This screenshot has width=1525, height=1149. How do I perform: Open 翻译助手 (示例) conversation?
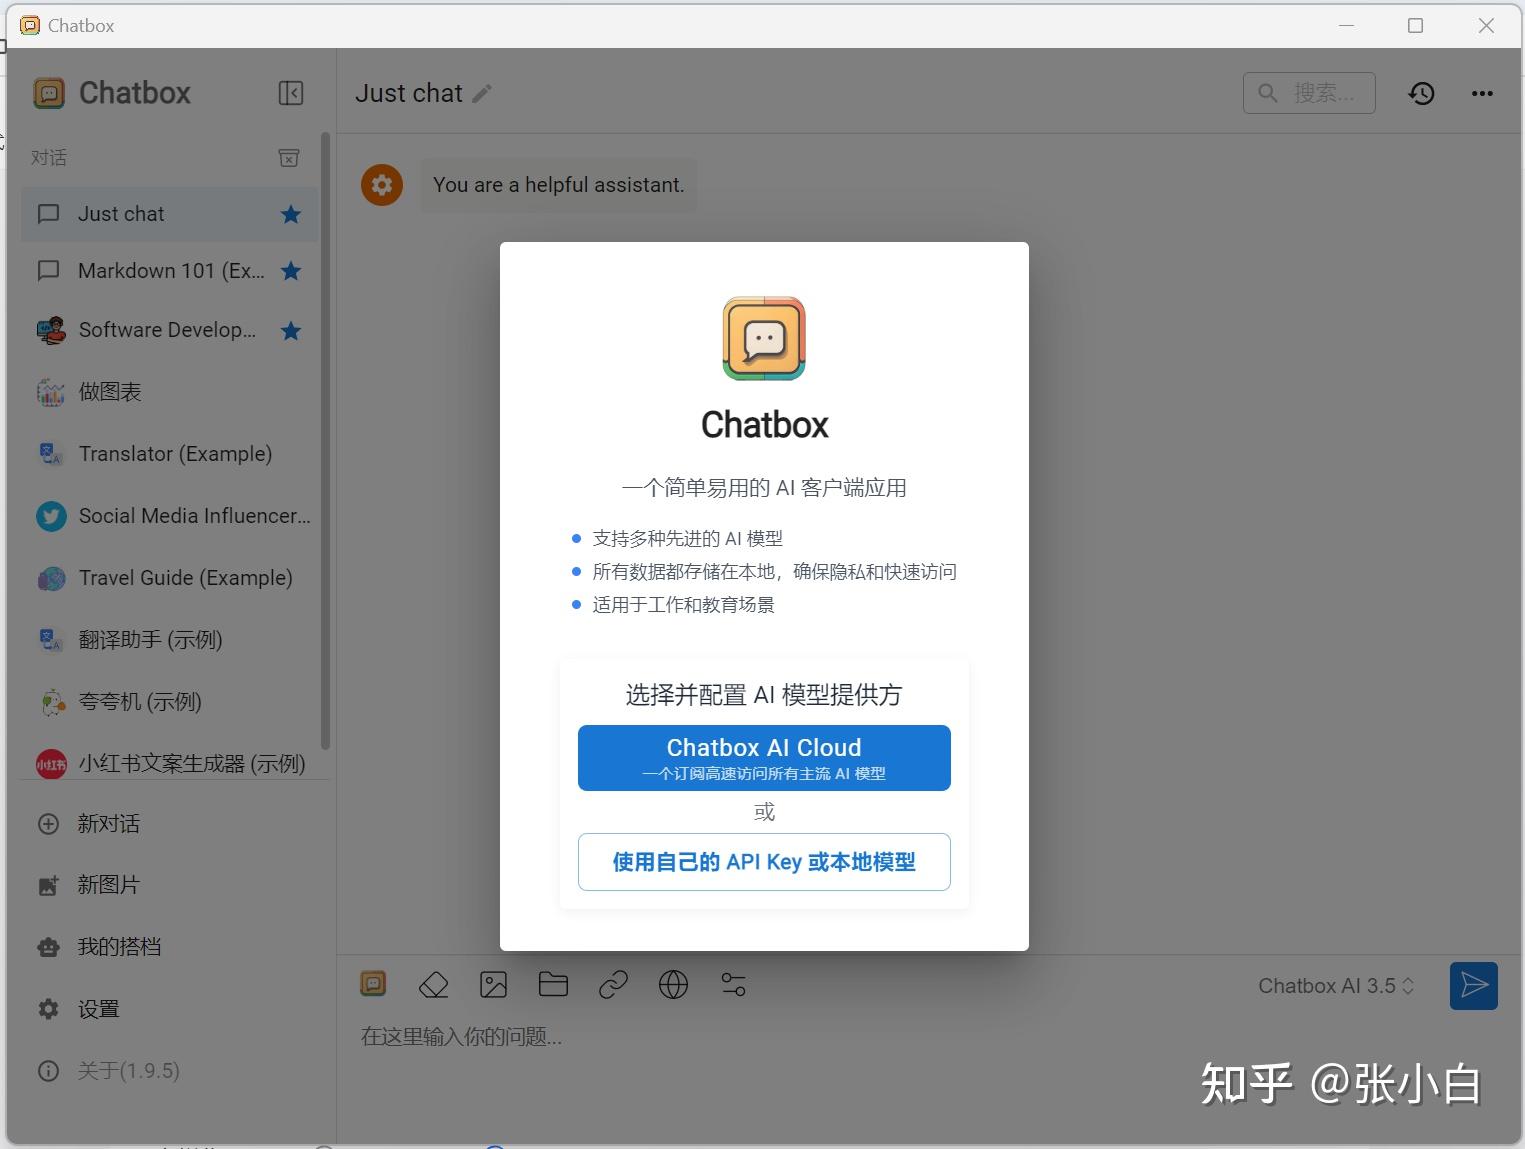tap(170, 640)
